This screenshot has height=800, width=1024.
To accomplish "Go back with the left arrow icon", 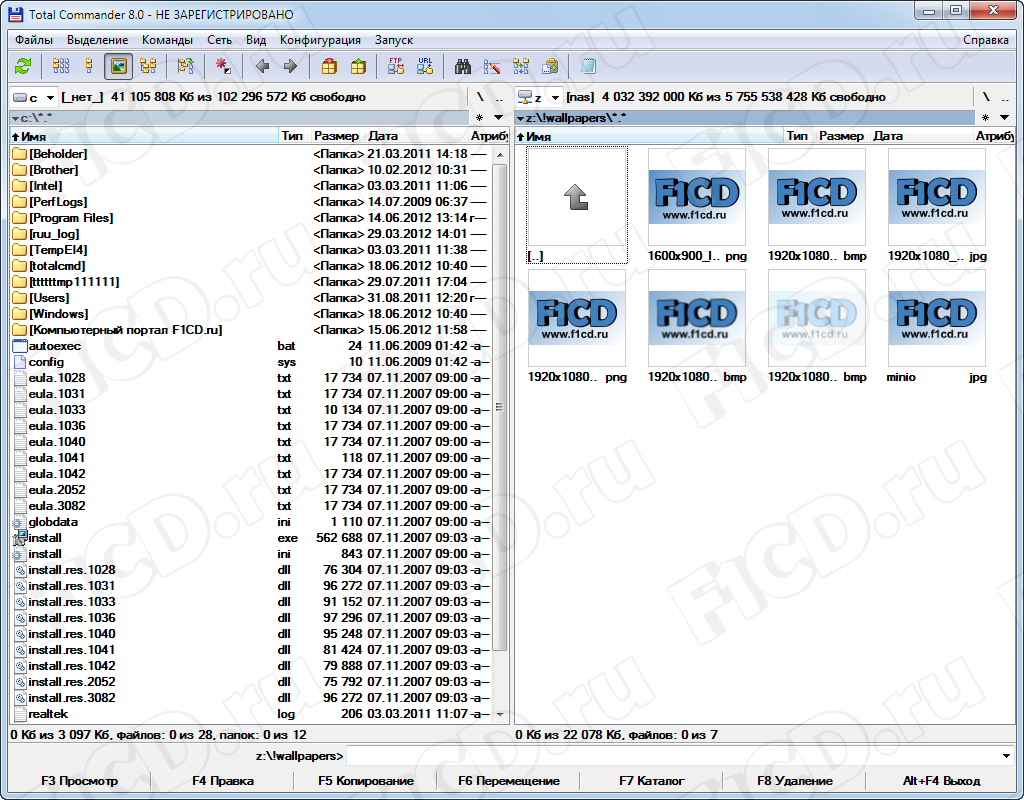I will click(x=263, y=66).
